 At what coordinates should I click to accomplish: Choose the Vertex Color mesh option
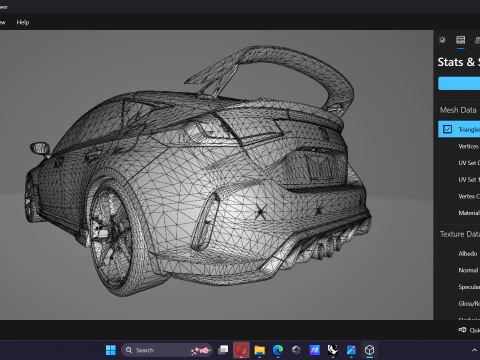point(469,196)
